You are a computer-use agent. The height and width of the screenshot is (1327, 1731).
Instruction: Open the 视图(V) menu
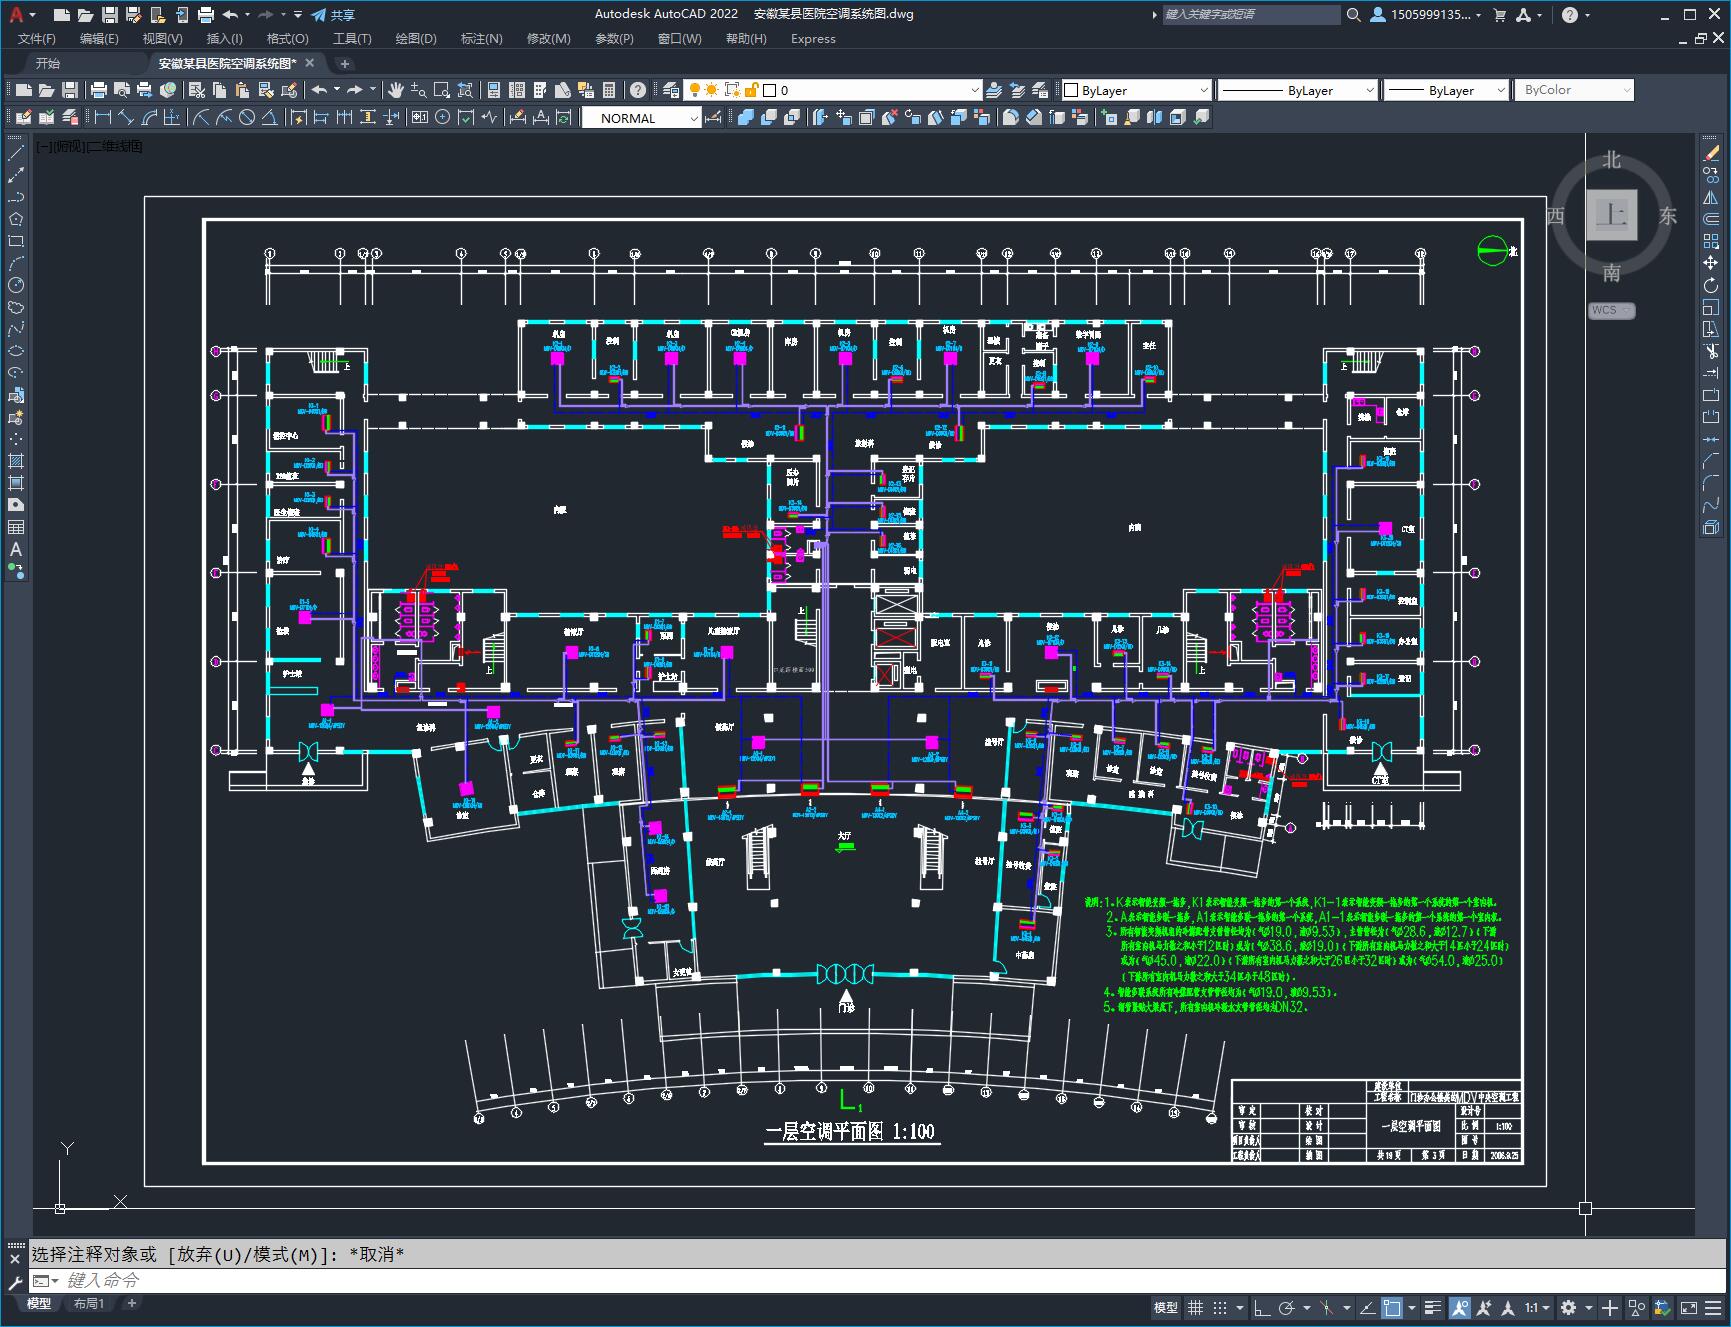162,39
